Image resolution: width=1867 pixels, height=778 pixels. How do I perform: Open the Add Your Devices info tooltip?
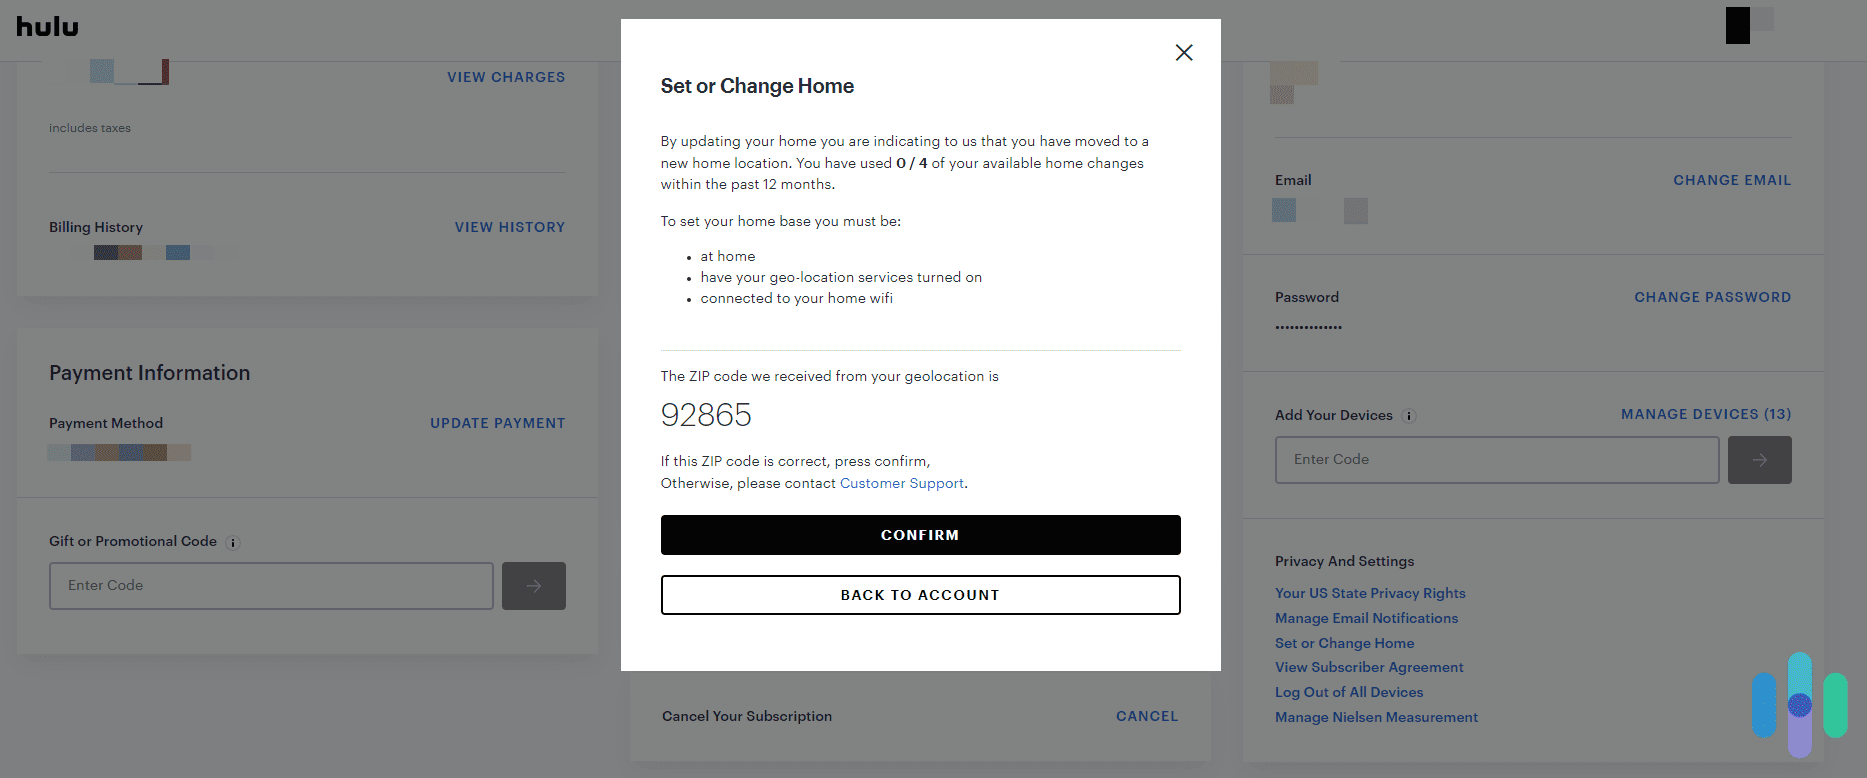(1410, 415)
